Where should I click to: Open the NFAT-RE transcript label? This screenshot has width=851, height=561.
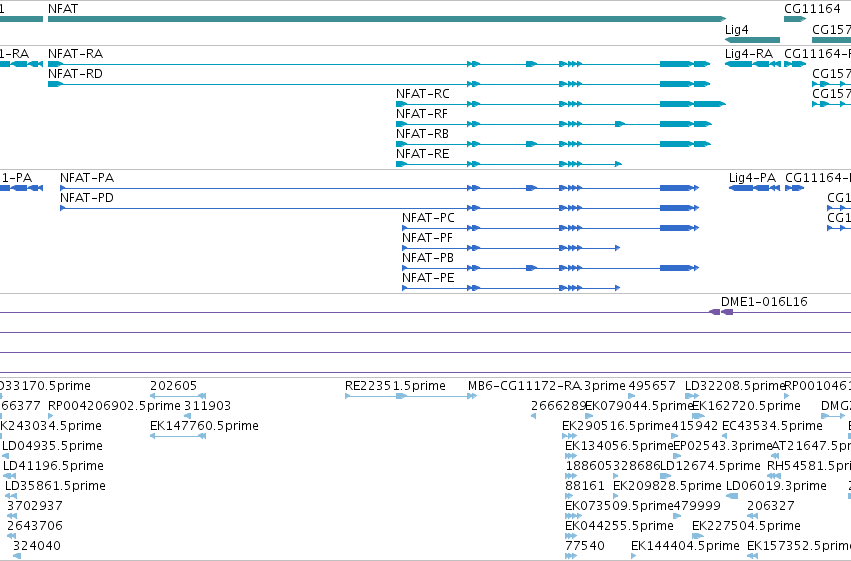(422, 154)
